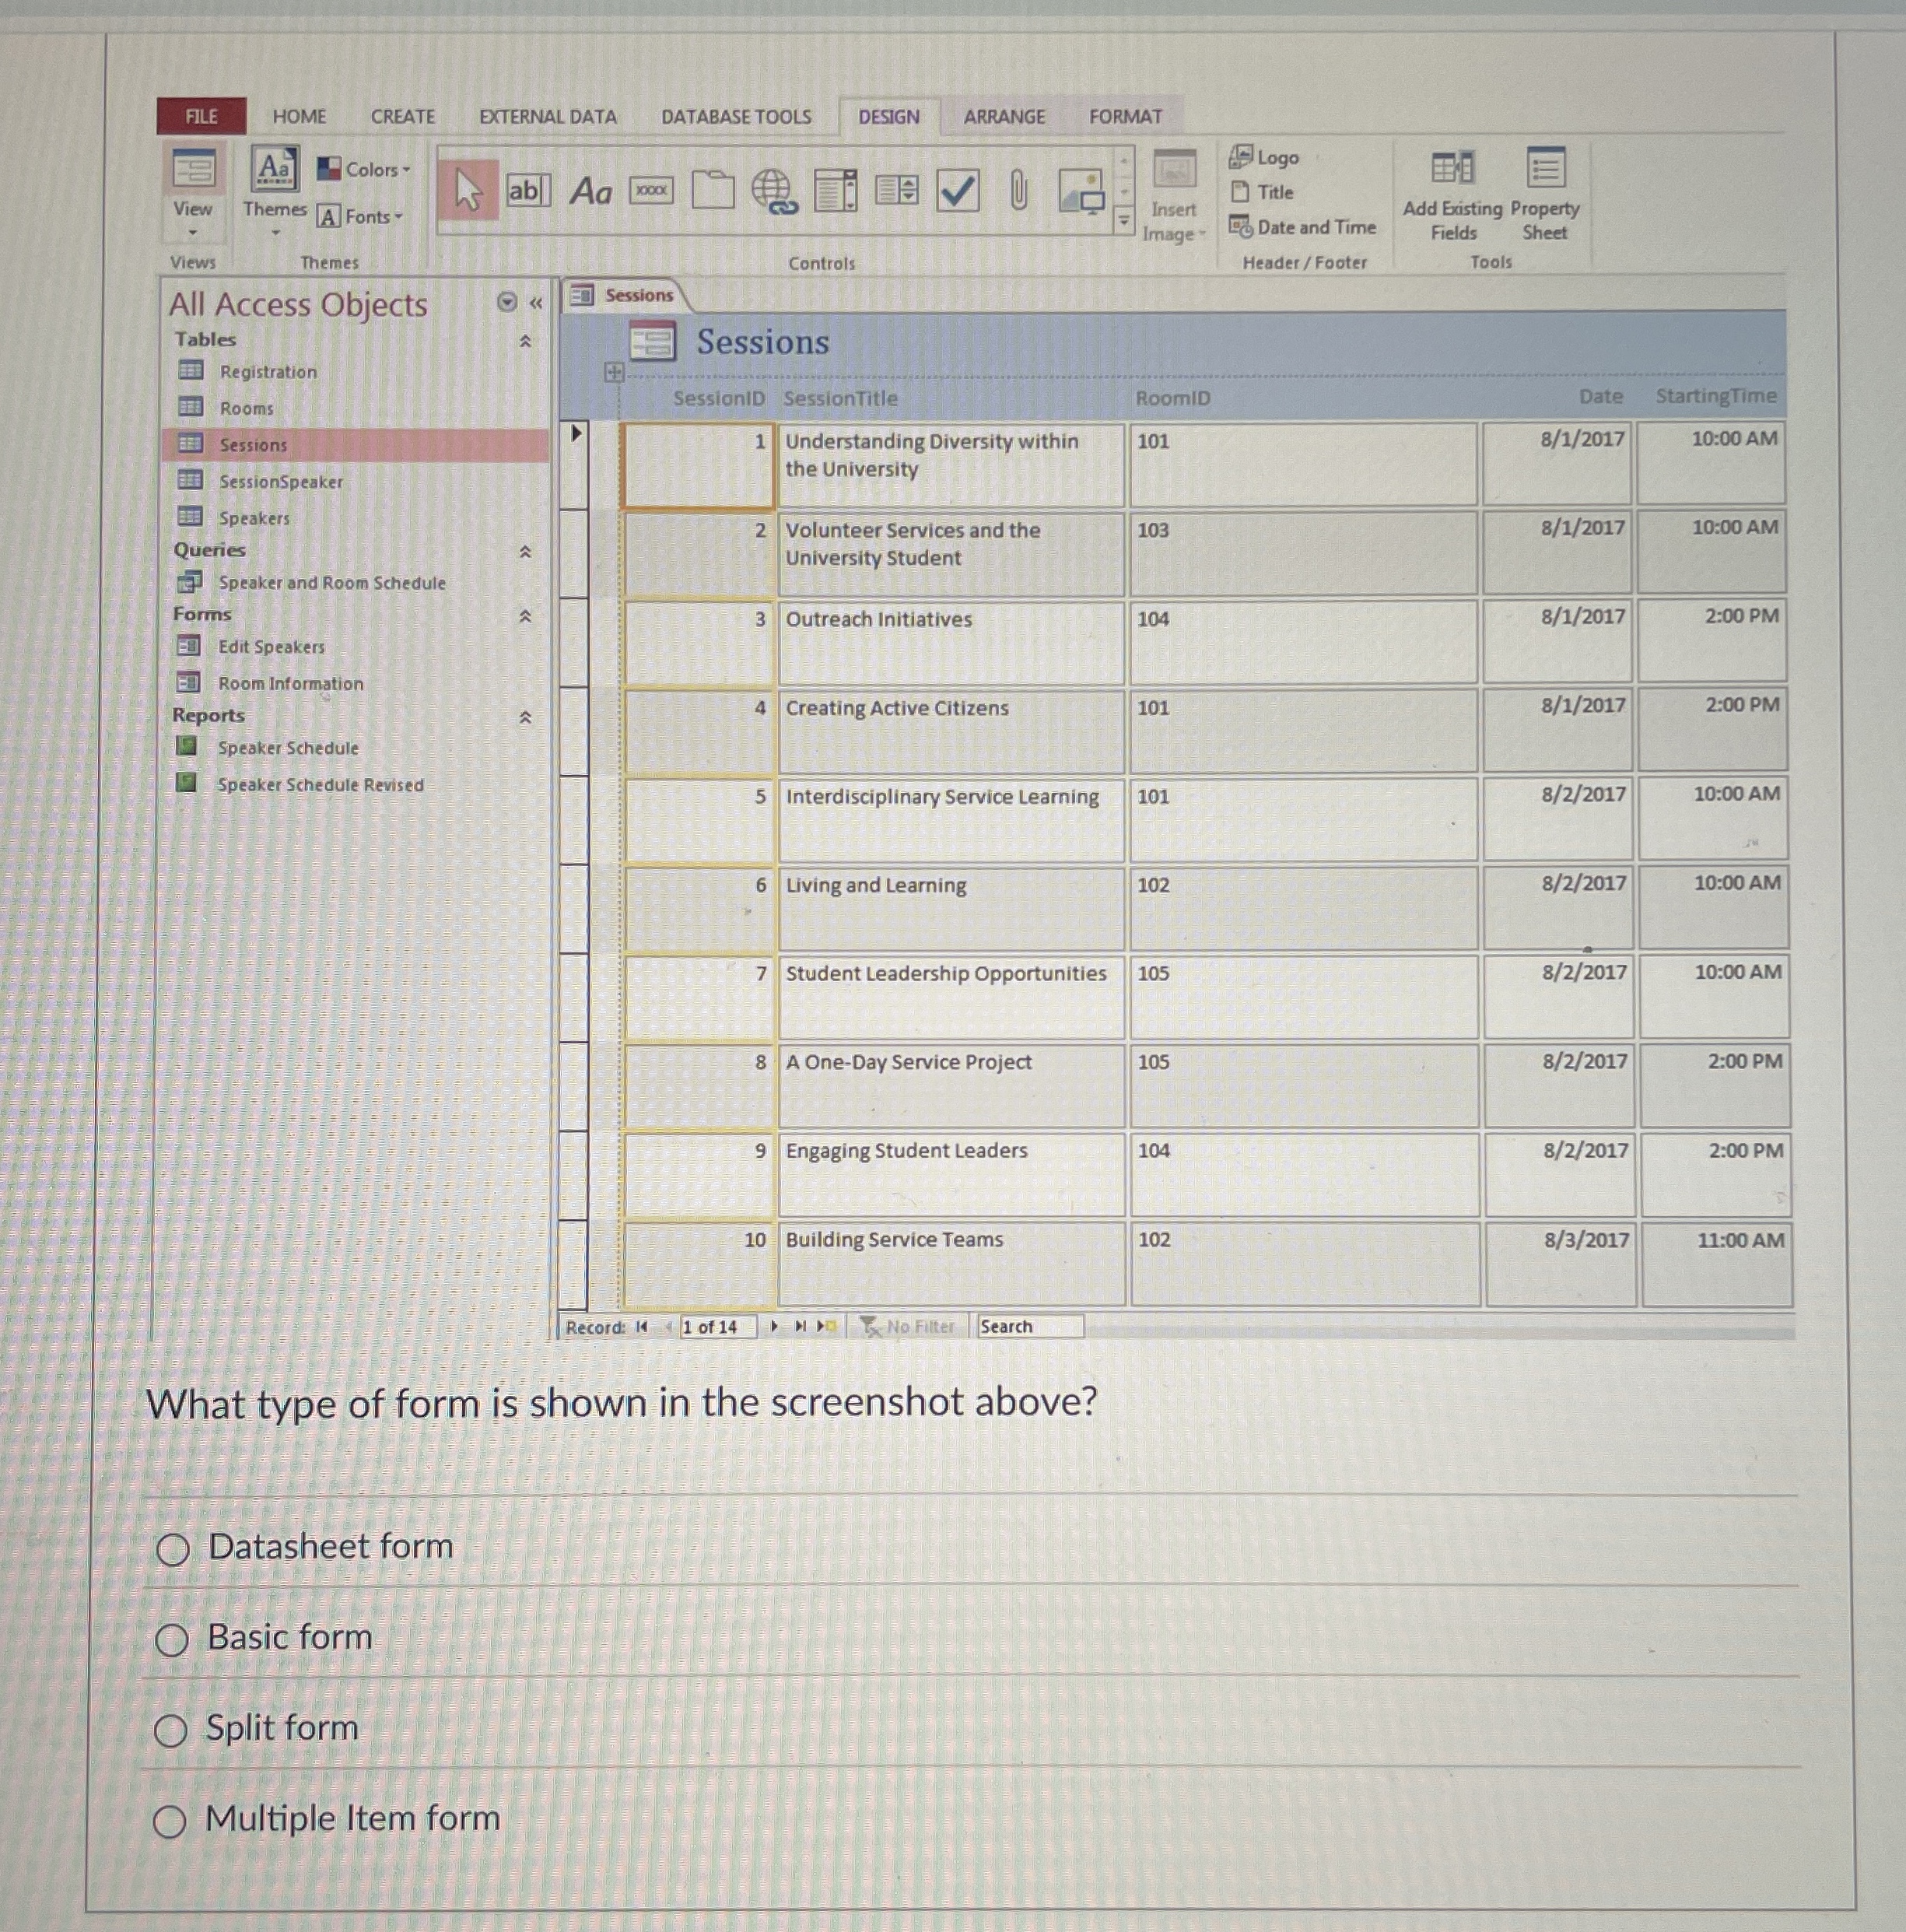Select the Multiple Item form option
This screenshot has width=1906, height=1932.
(175, 1820)
